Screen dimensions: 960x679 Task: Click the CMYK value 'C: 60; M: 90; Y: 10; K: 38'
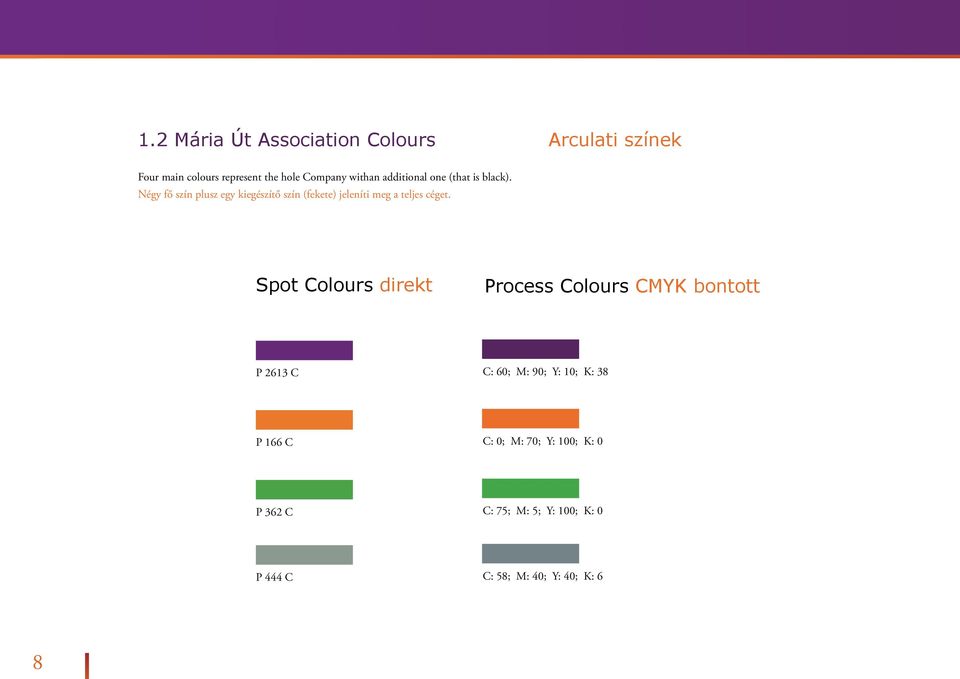point(546,372)
